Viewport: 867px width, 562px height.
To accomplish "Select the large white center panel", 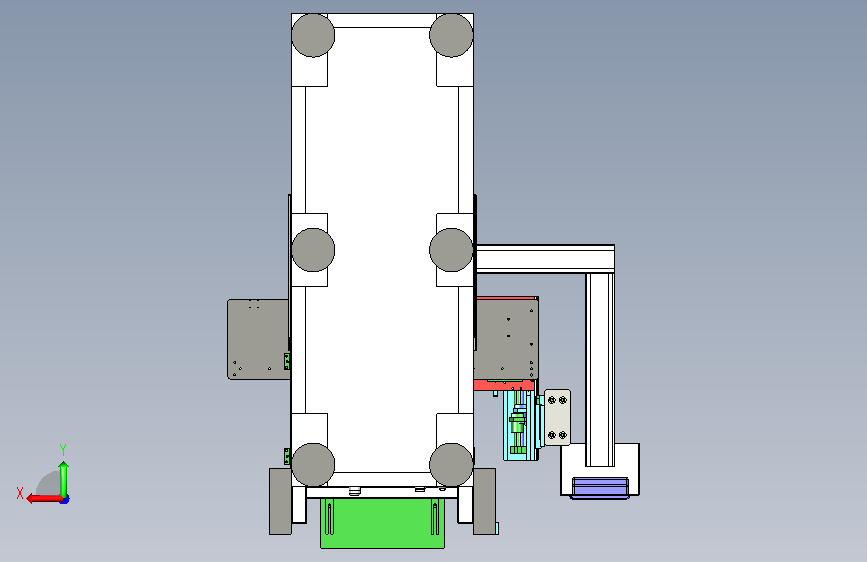I will pyautogui.click(x=382, y=249).
